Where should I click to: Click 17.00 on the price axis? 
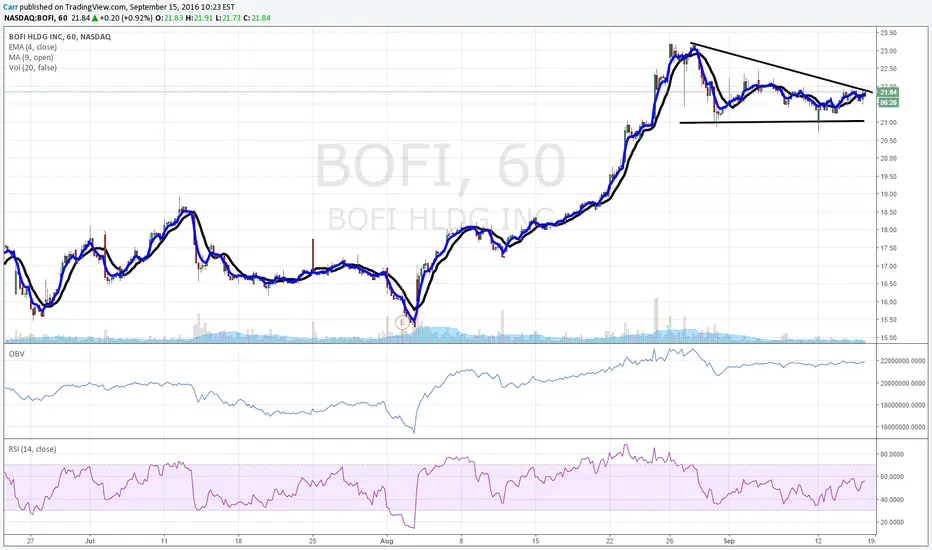889,266
